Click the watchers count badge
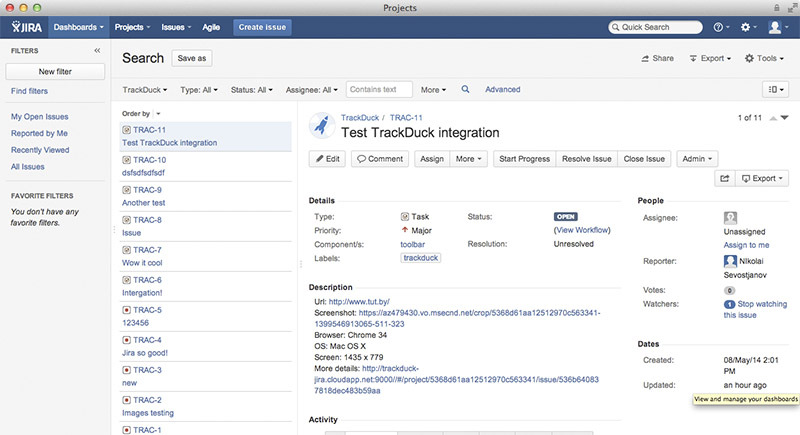This screenshot has width=800, height=435. [729, 304]
